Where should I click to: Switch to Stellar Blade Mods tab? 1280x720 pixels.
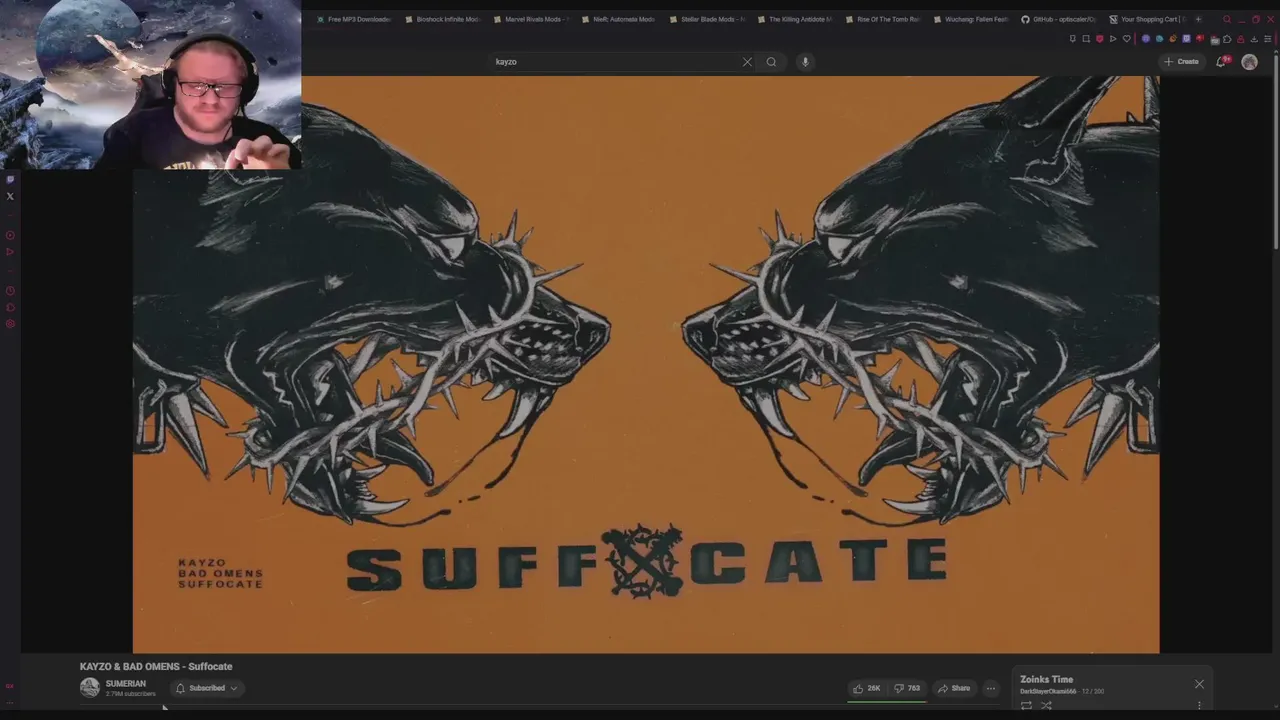(x=706, y=19)
